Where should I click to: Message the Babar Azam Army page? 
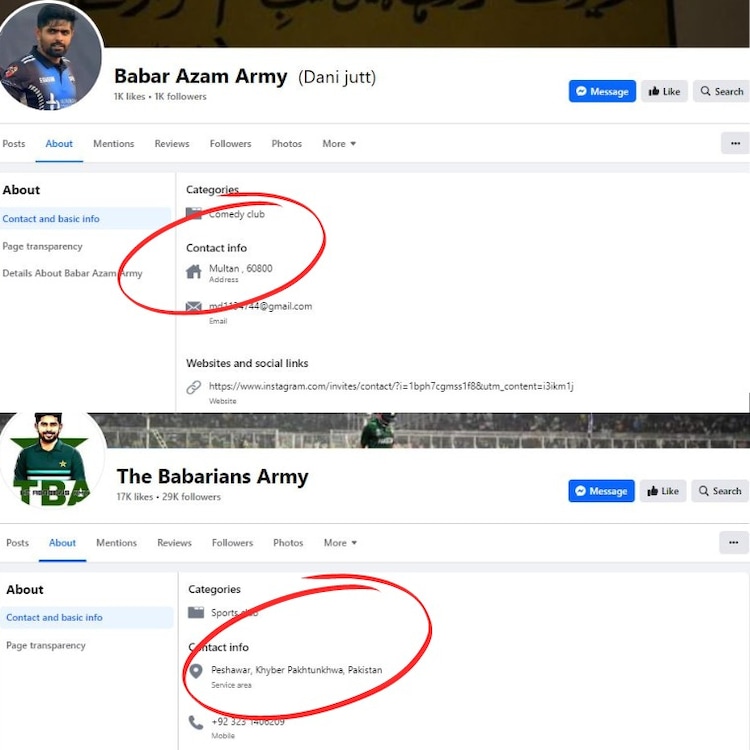(602, 91)
